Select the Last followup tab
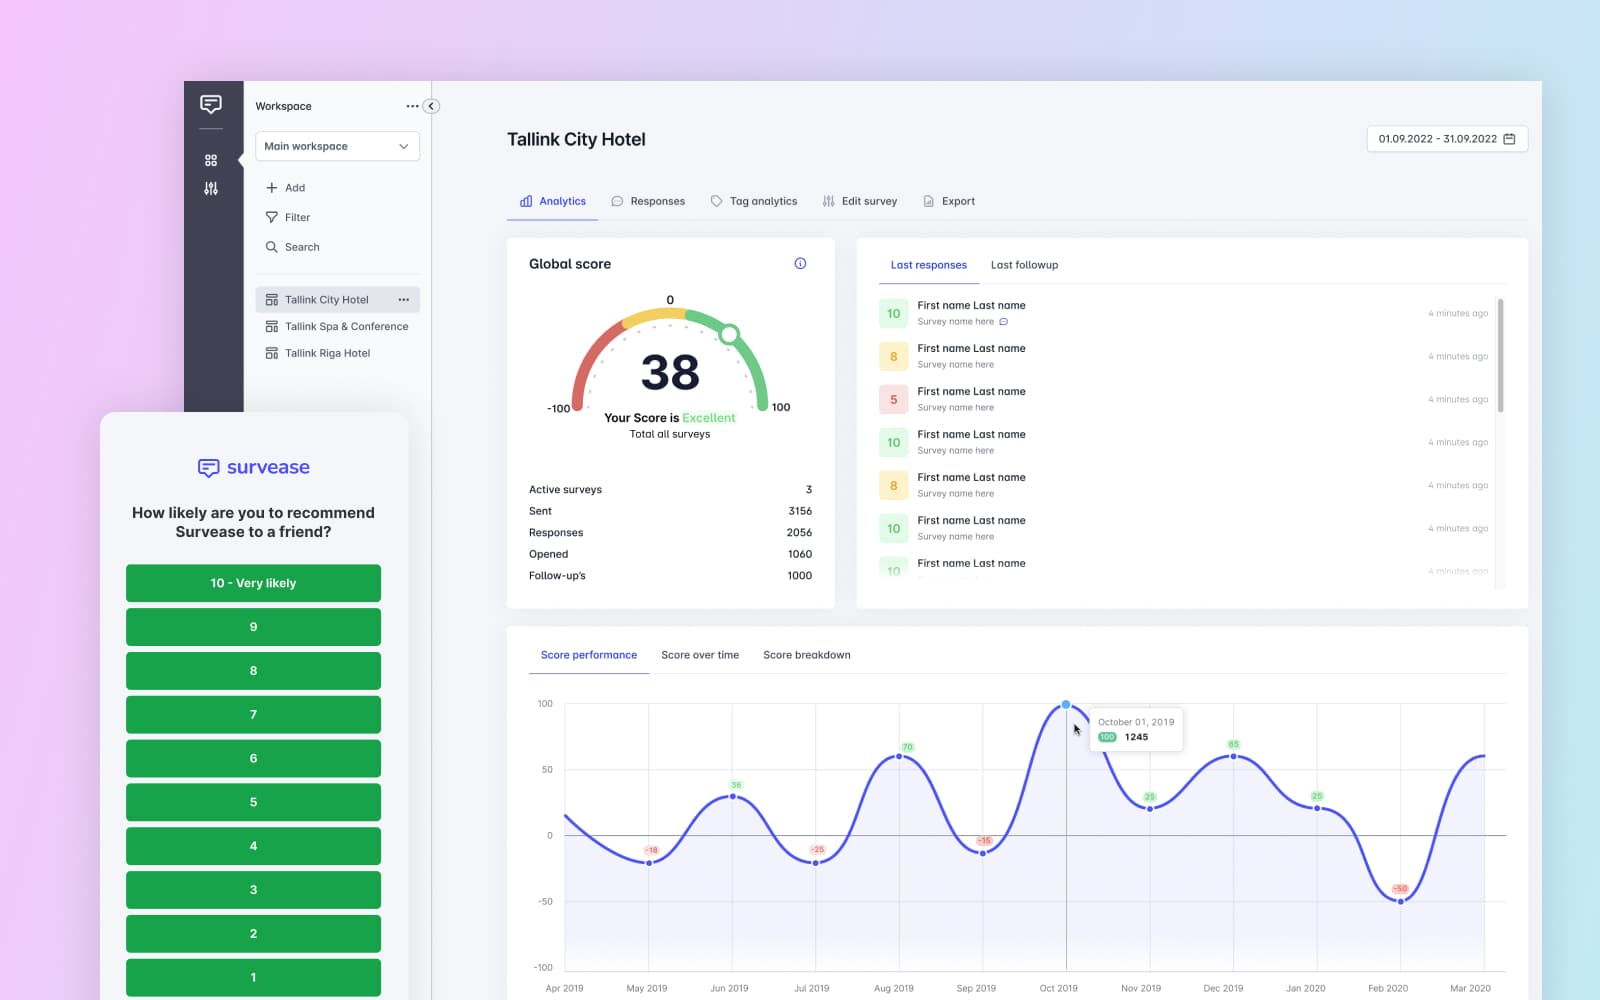This screenshot has height=1000, width=1600. (1024, 265)
